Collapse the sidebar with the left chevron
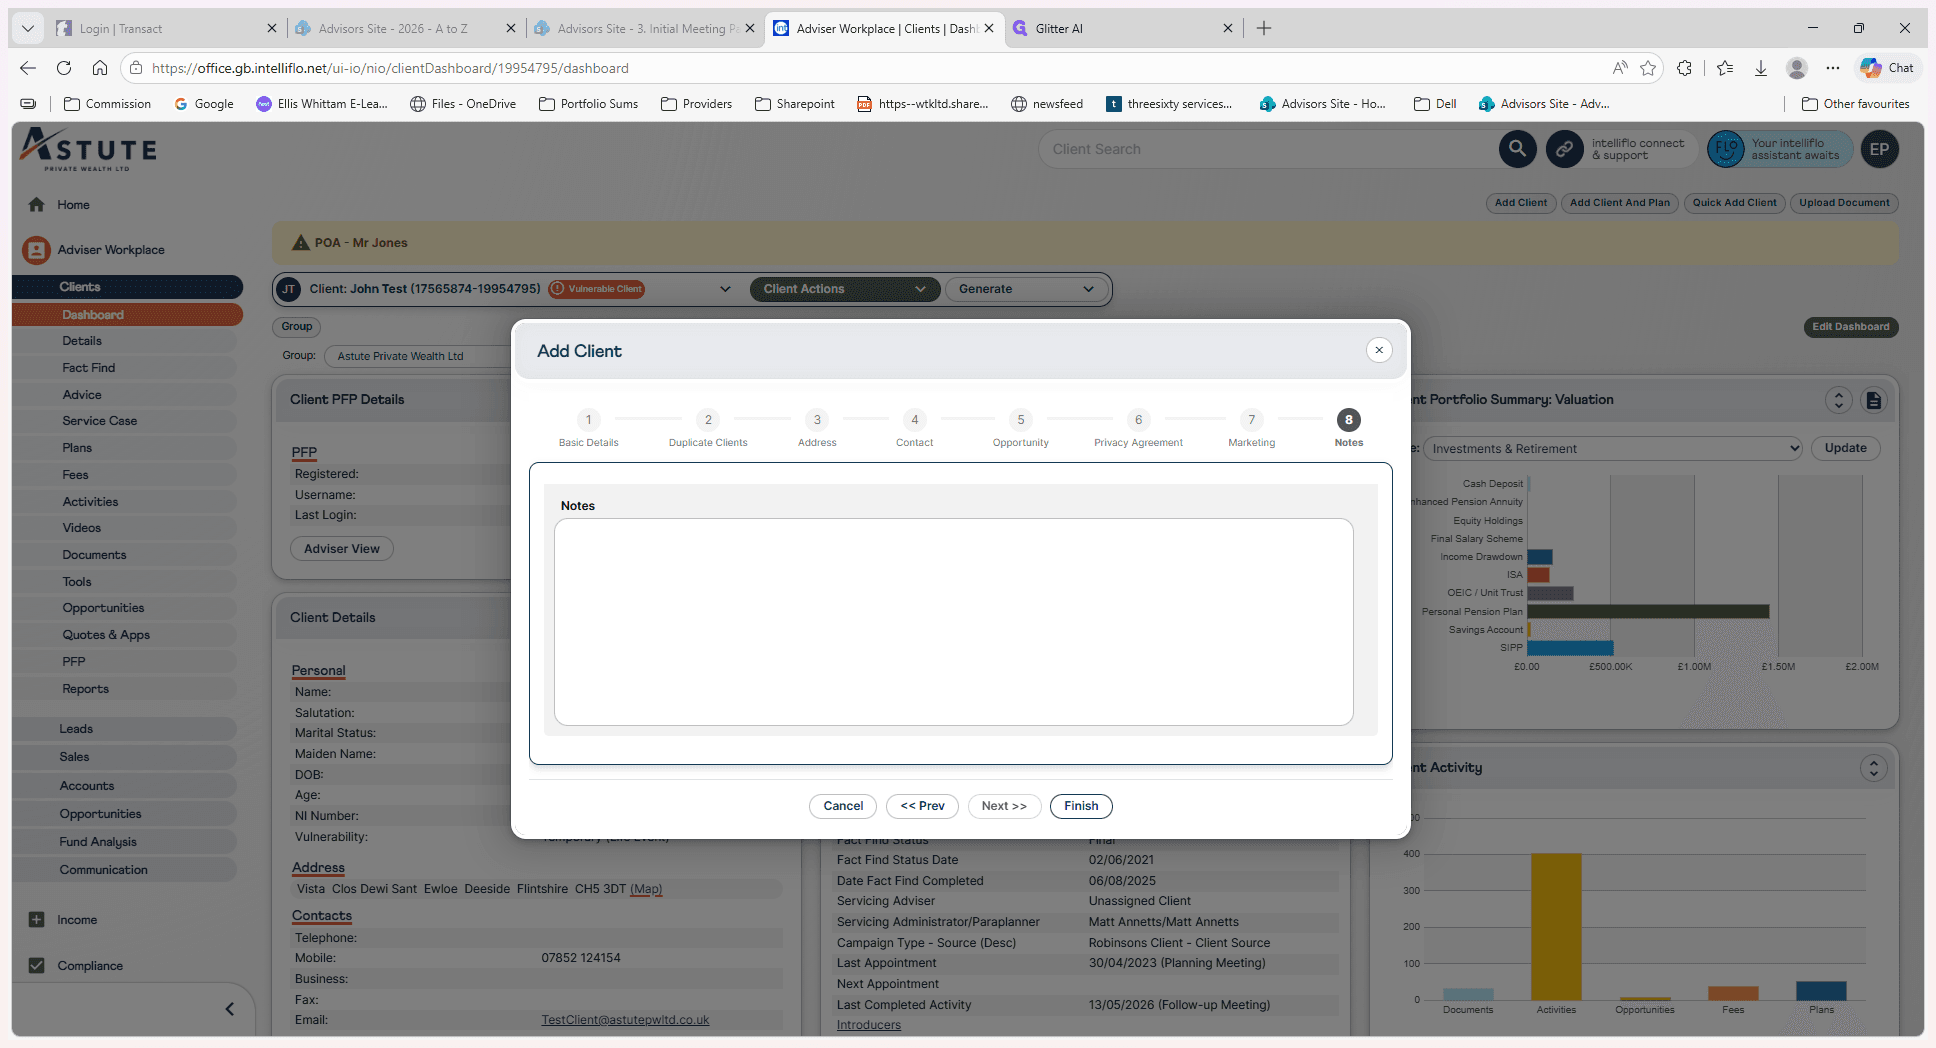Viewport: 1936px width, 1048px height. click(x=229, y=1009)
